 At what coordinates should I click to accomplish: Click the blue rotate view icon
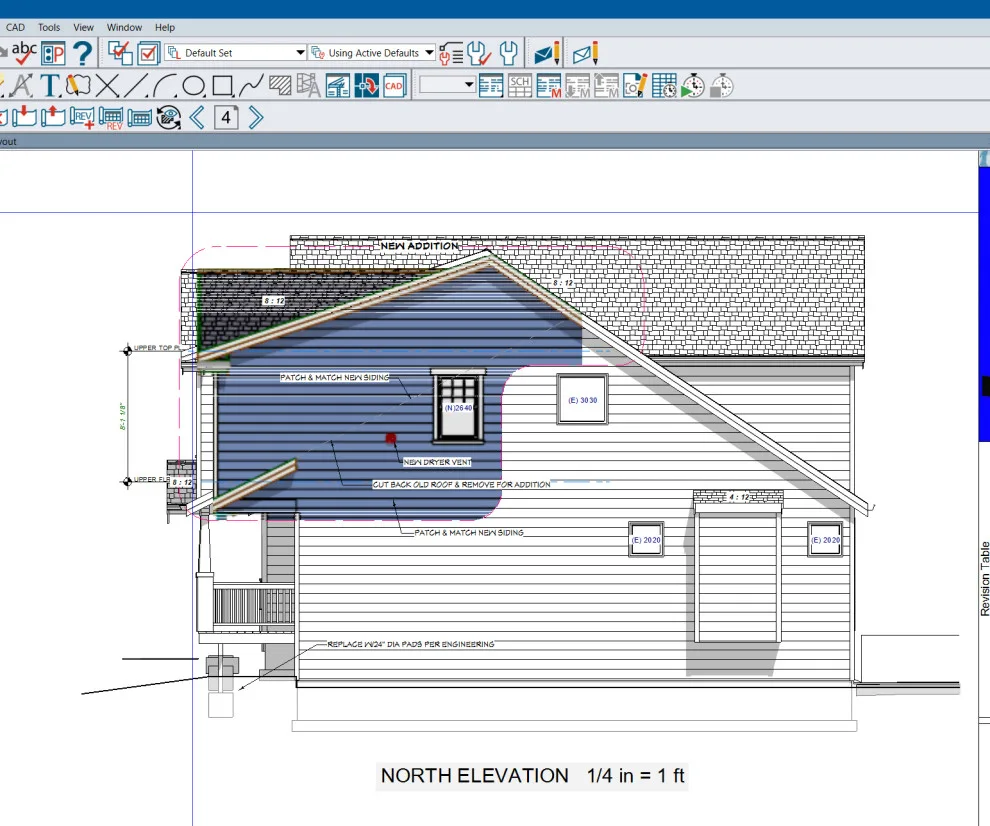pos(366,86)
